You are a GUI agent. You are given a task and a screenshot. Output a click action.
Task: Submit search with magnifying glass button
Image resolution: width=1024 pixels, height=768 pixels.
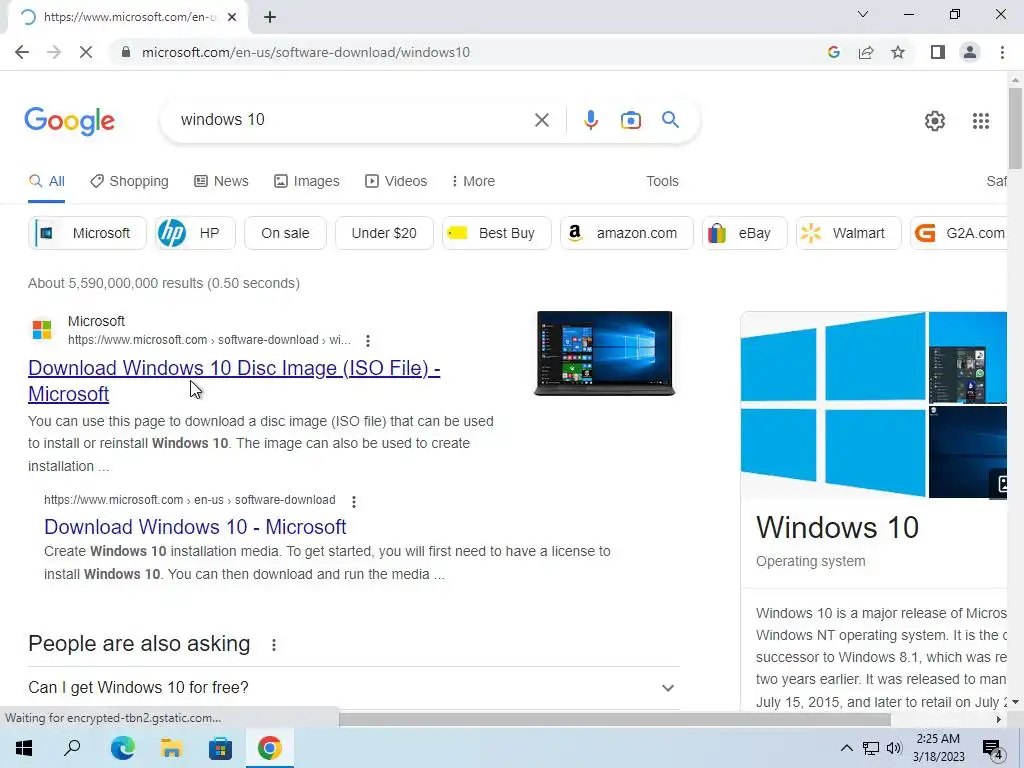(x=670, y=120)
